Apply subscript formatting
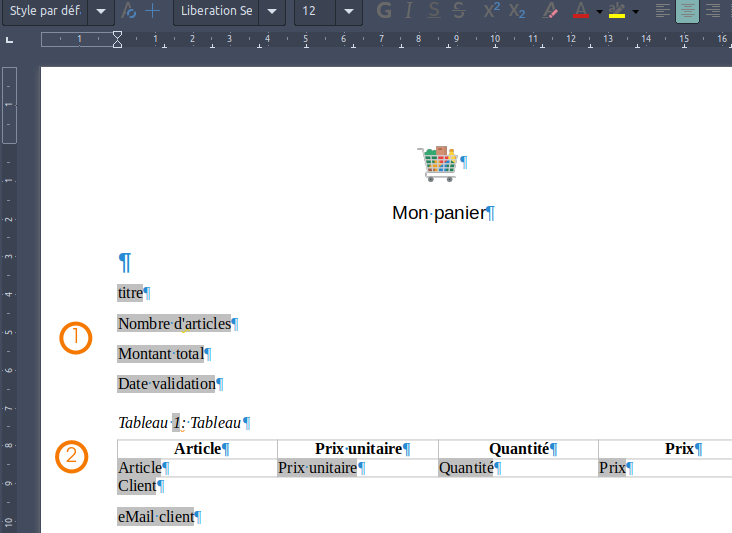The width and height of the screenshot is (732, 533). 517,10
